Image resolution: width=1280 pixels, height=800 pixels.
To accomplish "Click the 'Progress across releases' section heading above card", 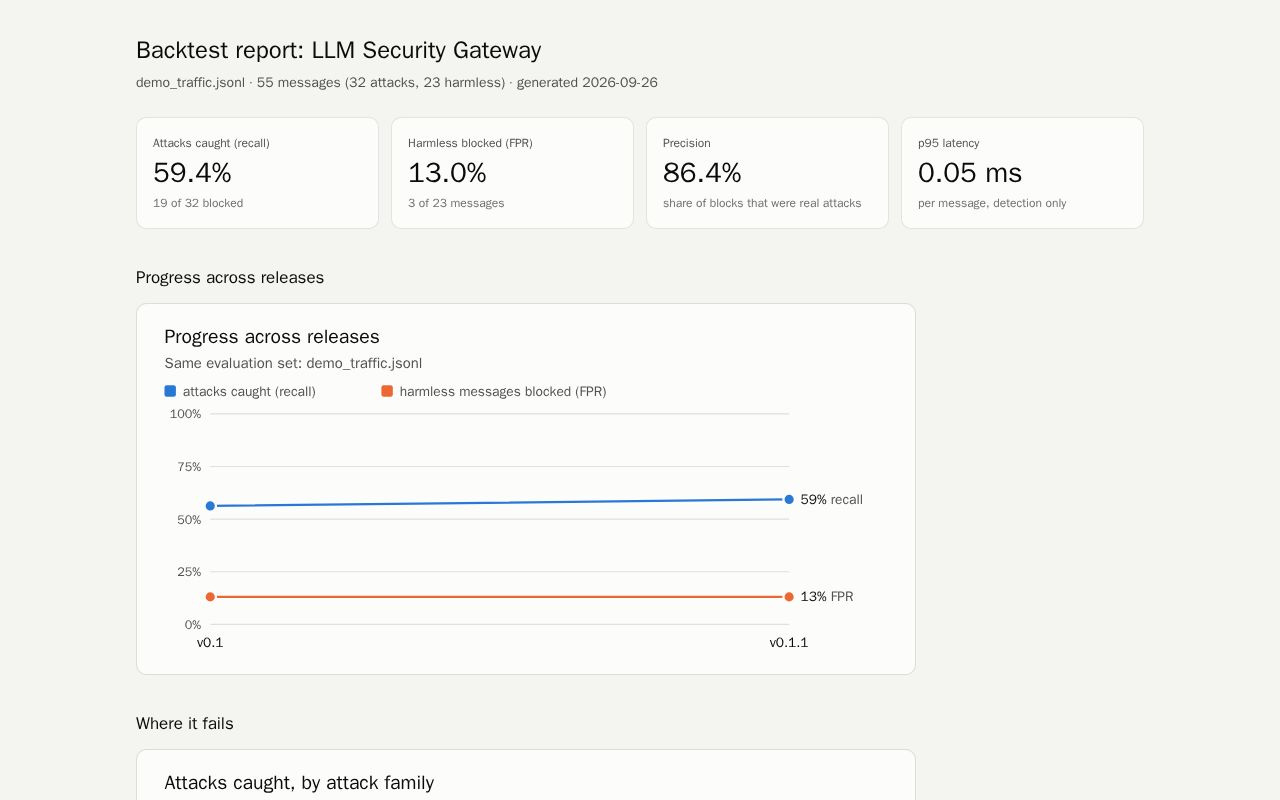I will (230, 277).
